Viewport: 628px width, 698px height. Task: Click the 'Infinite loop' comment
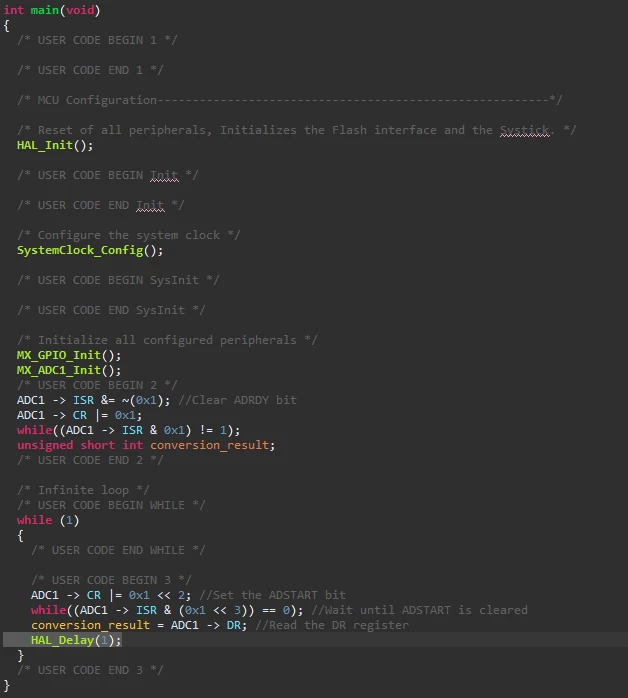pyautogui.click(x=83, y=490)
